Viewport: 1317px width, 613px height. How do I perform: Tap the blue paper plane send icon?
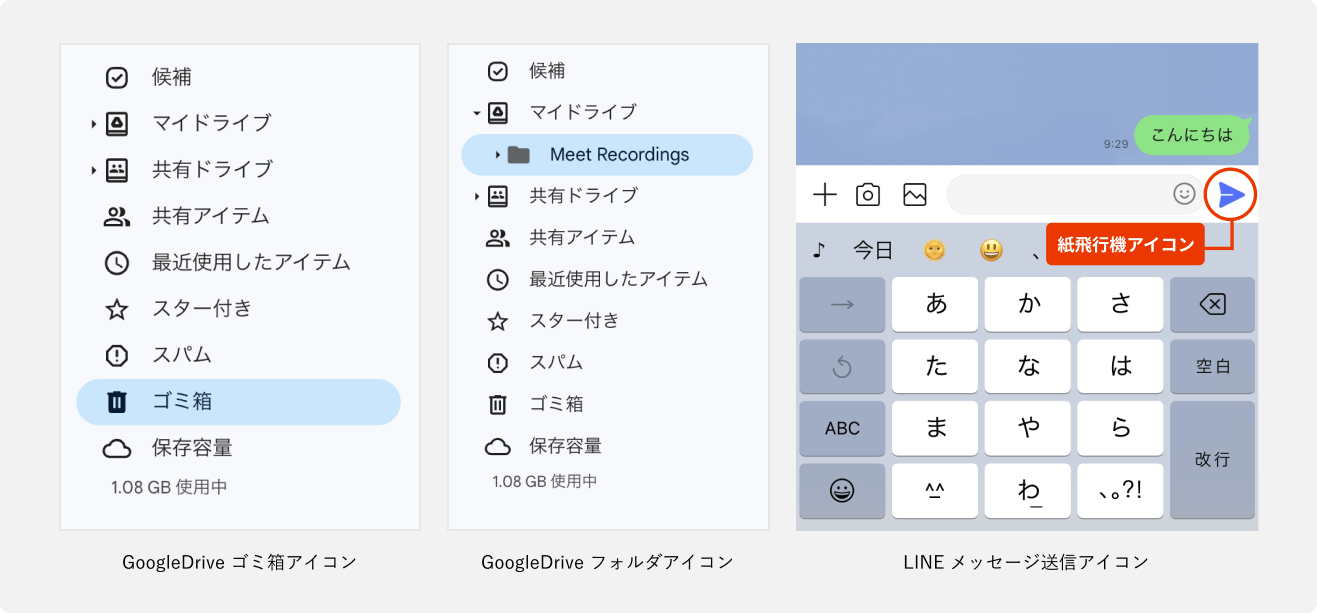(x=1232, y=195)
